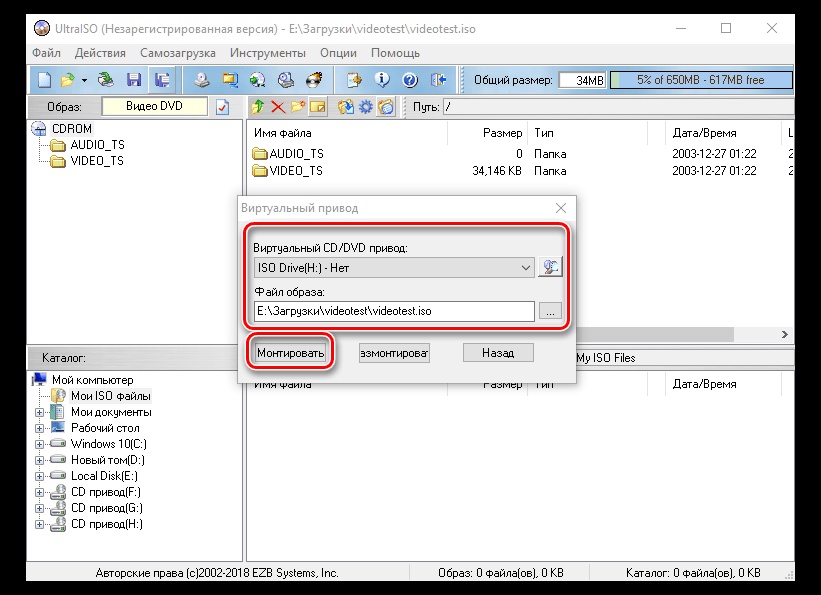Expand the Рабочий стол tree node
This screenshot has width=821, height=595.
tap(39, 428)
